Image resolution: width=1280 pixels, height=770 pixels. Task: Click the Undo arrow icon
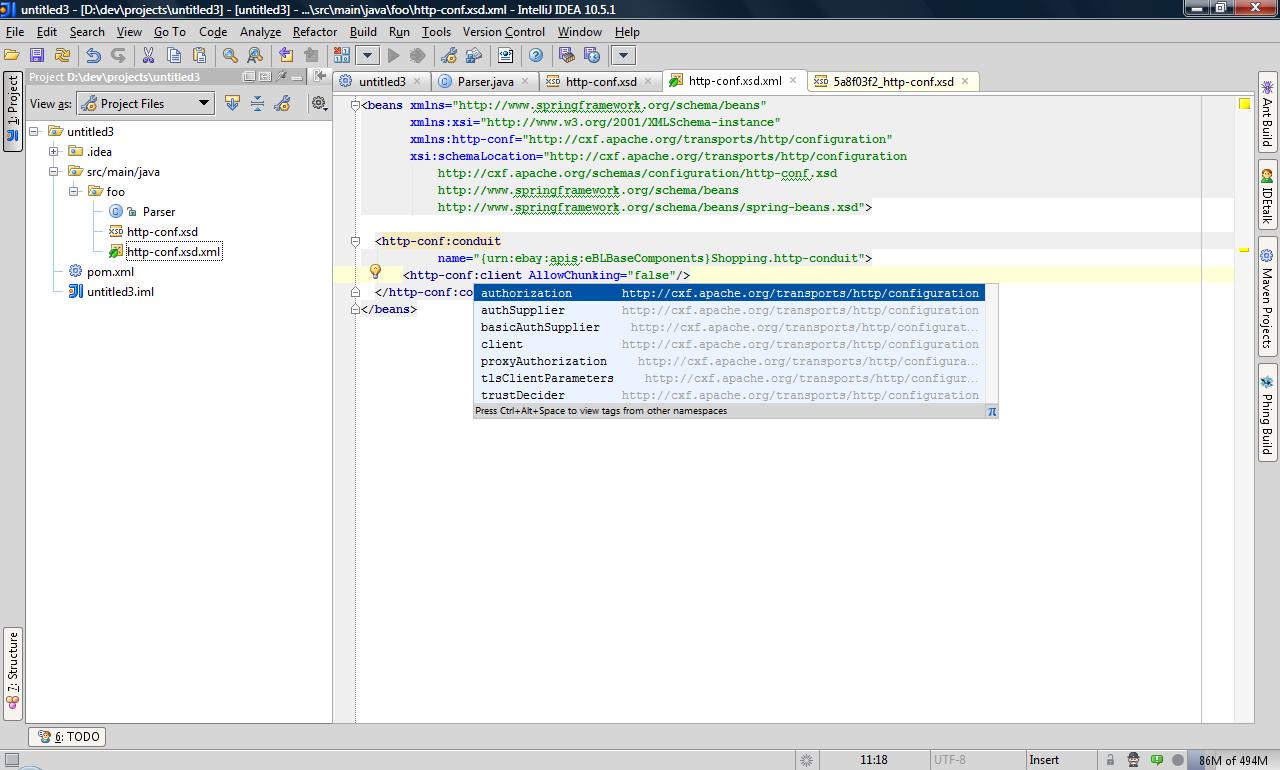click(94, 56)
